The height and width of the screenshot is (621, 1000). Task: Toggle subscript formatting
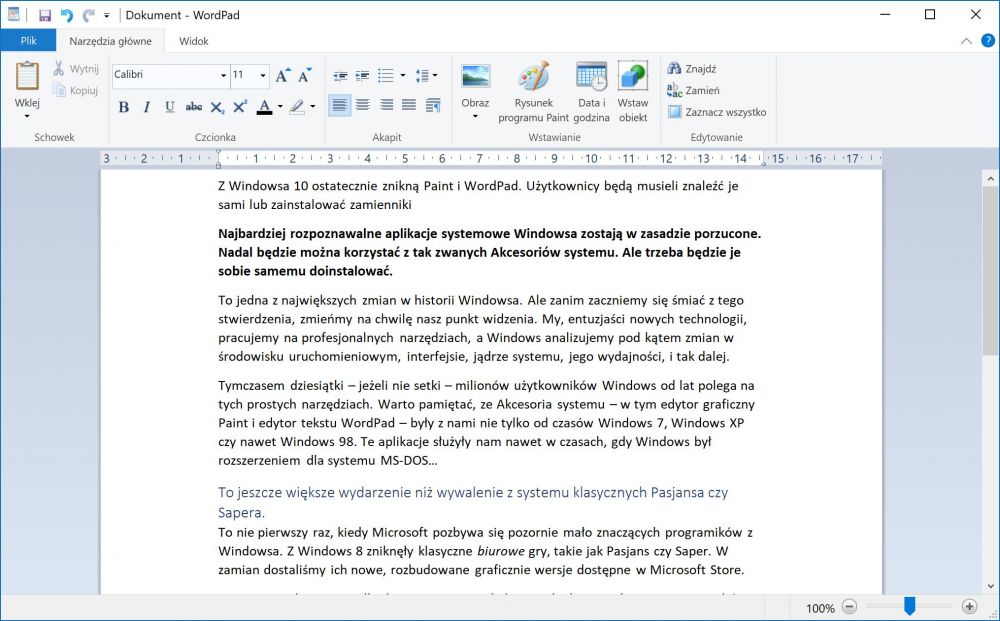point(217,106)
